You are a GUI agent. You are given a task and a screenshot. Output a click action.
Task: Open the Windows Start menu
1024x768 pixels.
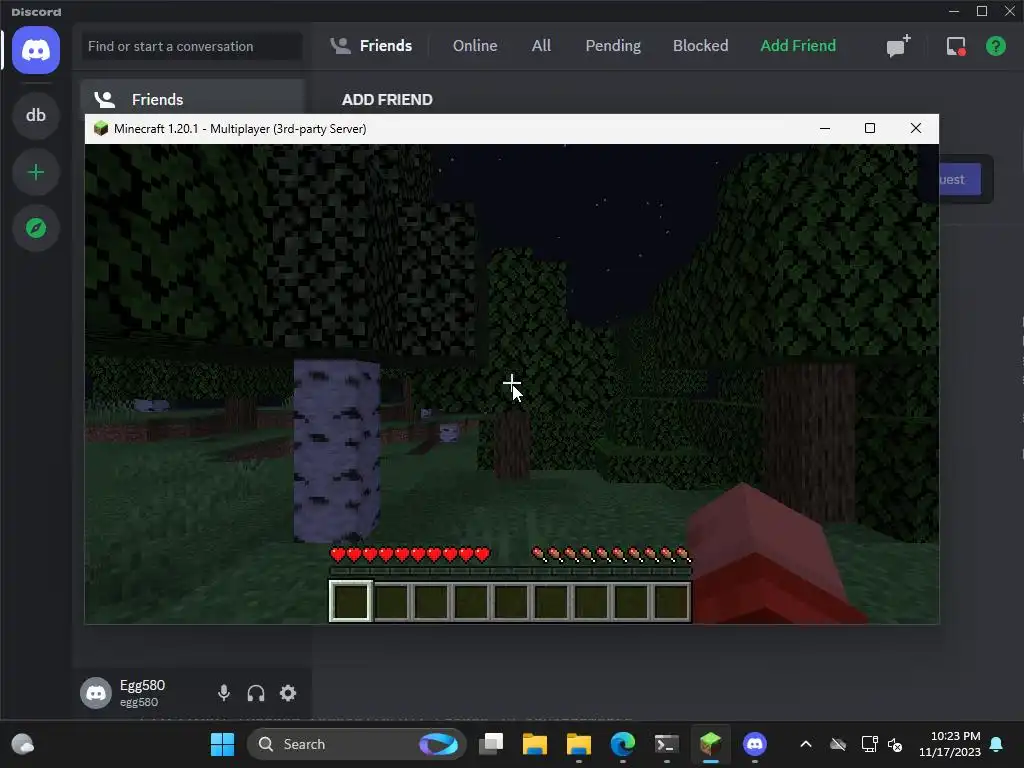point(222,744)
